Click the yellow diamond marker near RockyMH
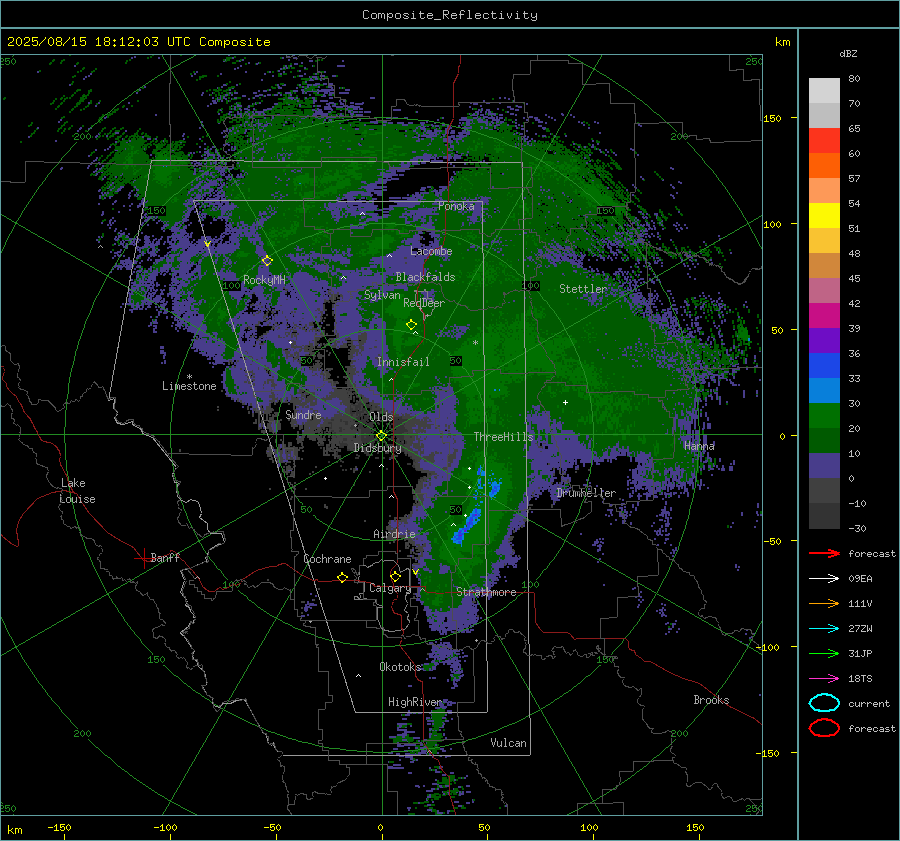Viewport: 900px width, 841px height. [x=267, y=261]
